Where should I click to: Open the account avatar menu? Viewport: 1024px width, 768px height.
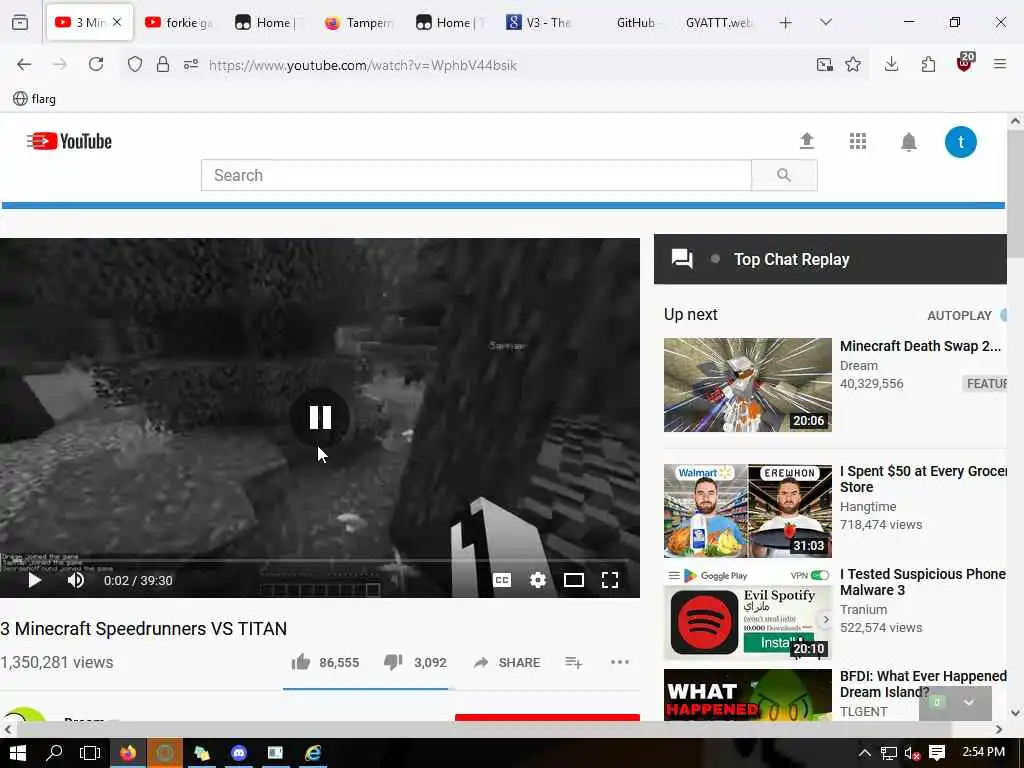click(960, 142)
